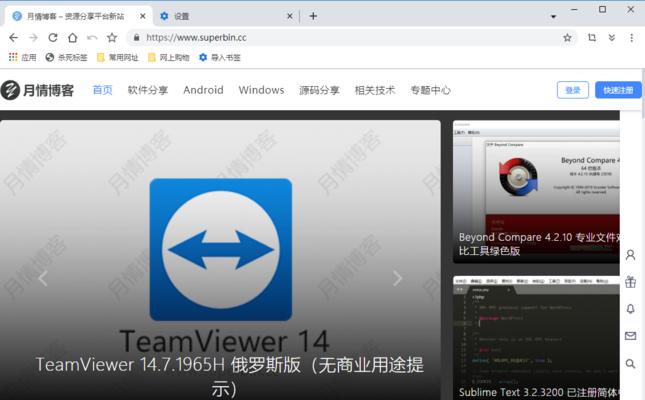Open the TeamViewer 14.7.1965H article title
The image size is (645, 400).
(230, 376)
